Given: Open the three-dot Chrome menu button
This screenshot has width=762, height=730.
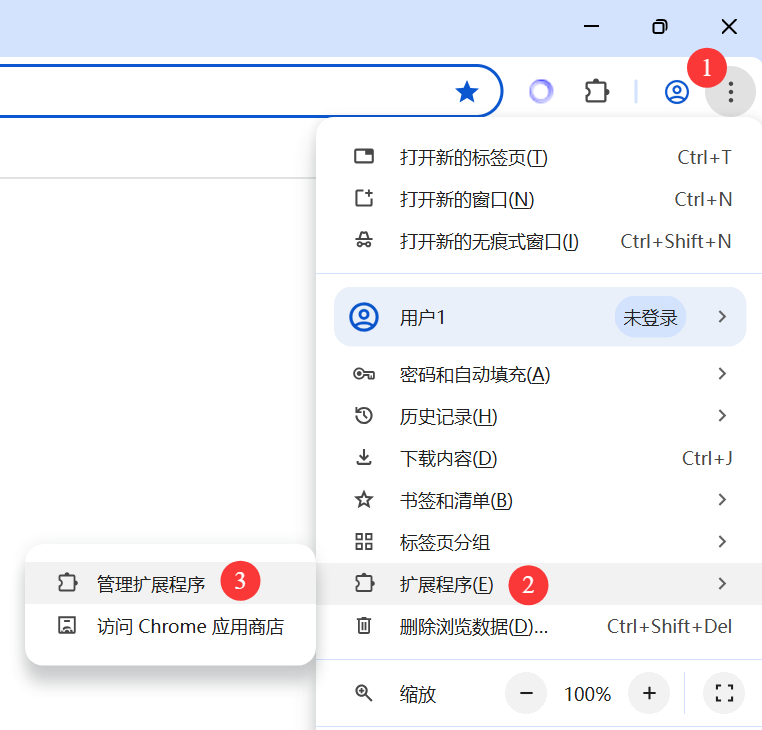Looking at the screenshot, I should (731, 93).
